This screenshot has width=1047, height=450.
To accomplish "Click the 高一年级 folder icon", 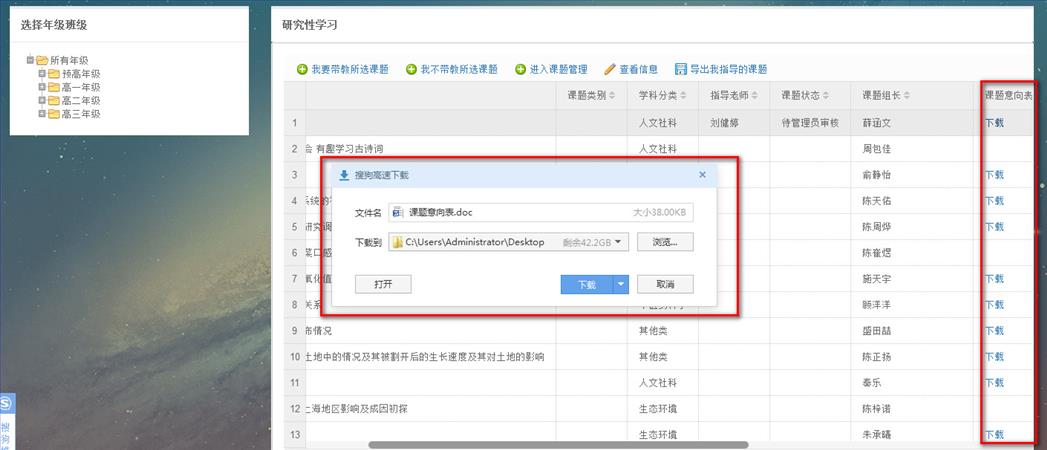I will pos(54,87).
